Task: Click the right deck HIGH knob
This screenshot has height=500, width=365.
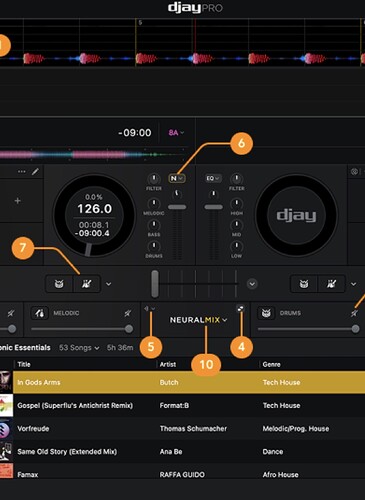Action: click(x=236, y=203)
